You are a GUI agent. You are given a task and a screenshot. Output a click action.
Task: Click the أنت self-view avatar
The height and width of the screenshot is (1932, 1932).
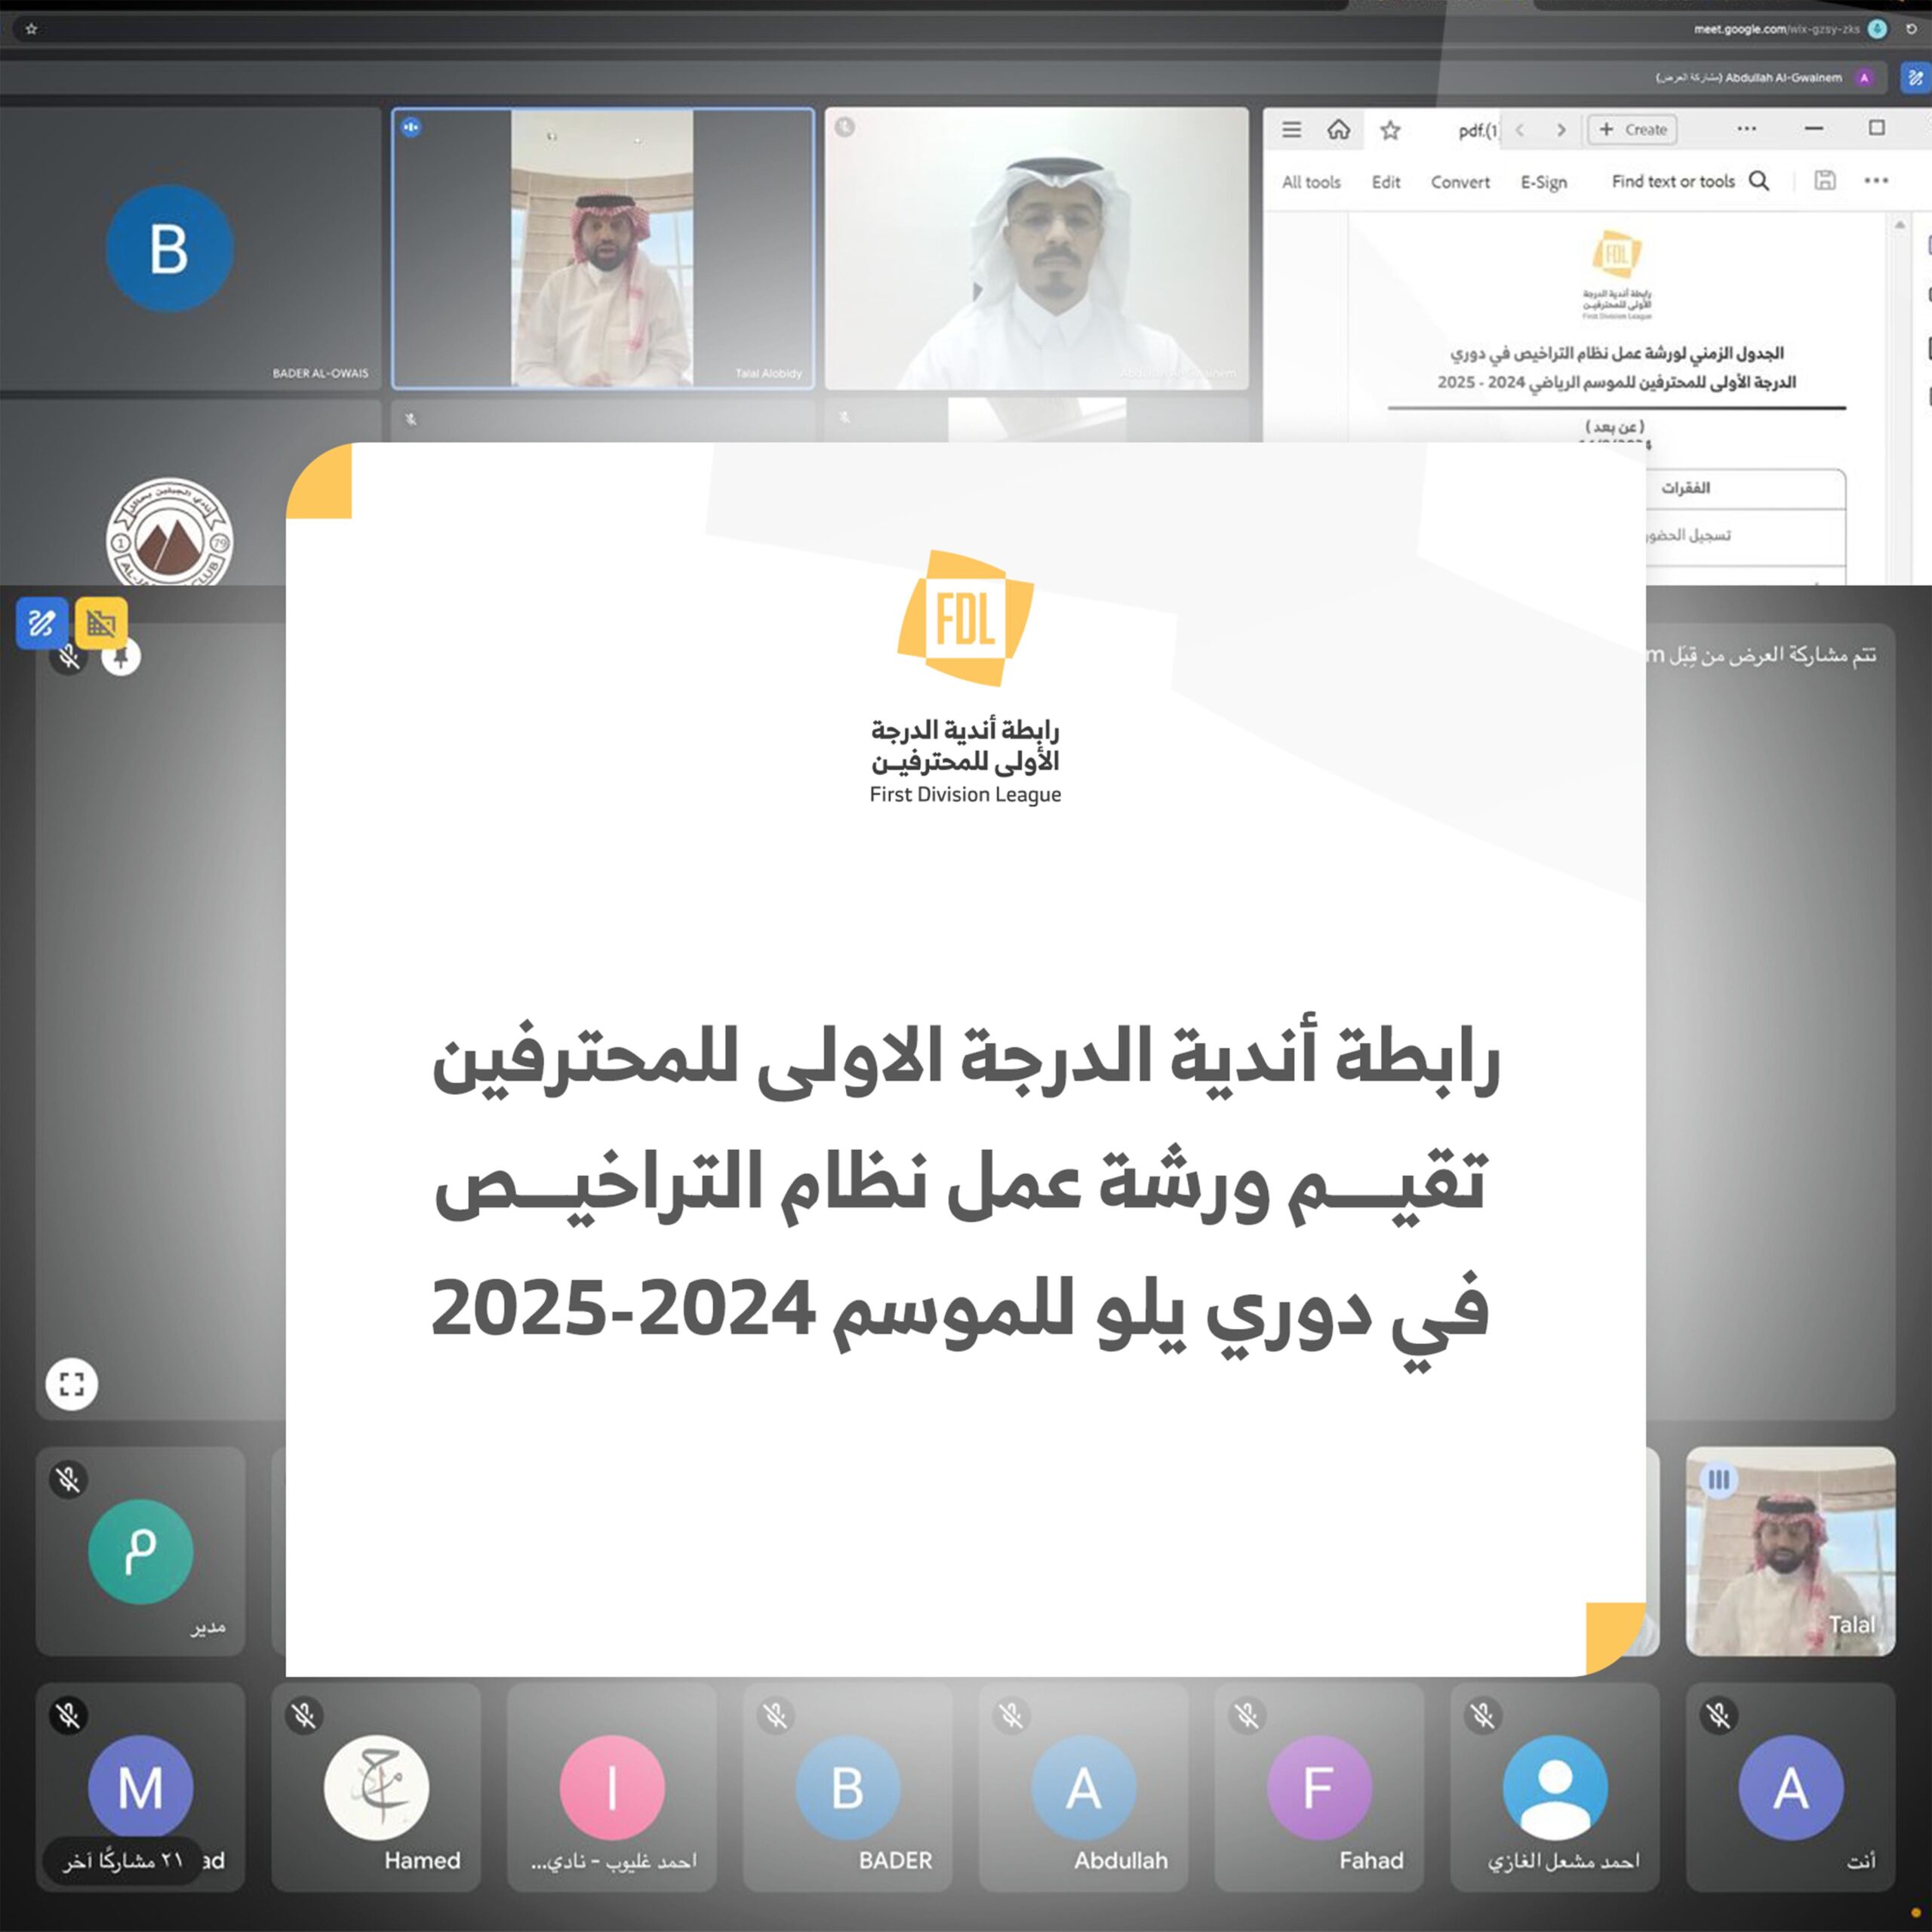click(x=1791, y=1788)
